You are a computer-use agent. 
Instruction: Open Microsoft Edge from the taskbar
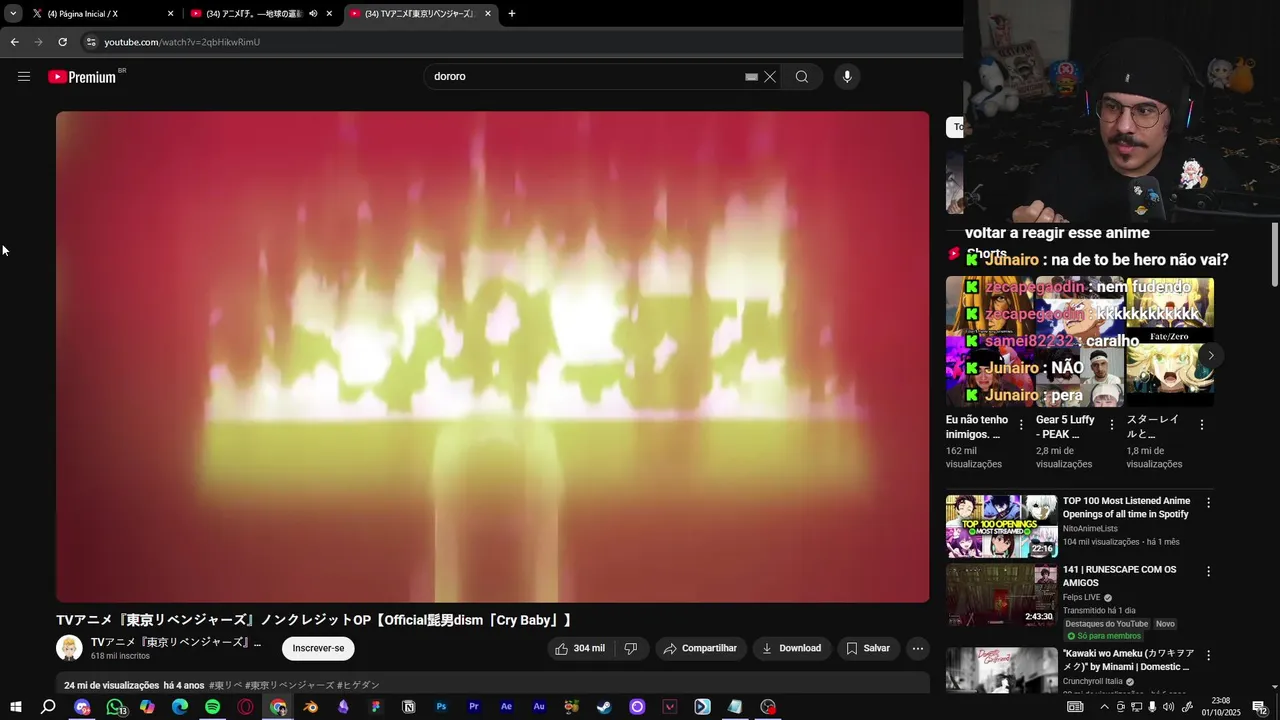(x=180, y=707)
